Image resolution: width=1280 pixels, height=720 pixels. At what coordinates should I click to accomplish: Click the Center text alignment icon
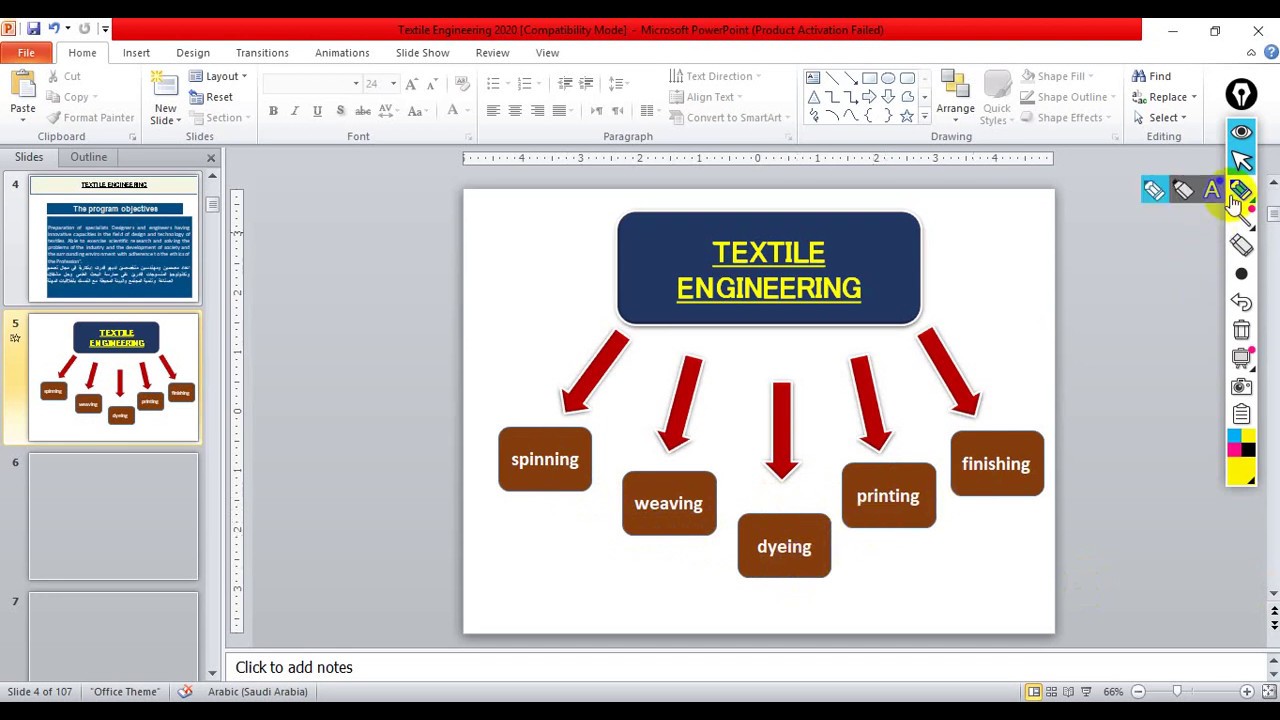[515, 110]
